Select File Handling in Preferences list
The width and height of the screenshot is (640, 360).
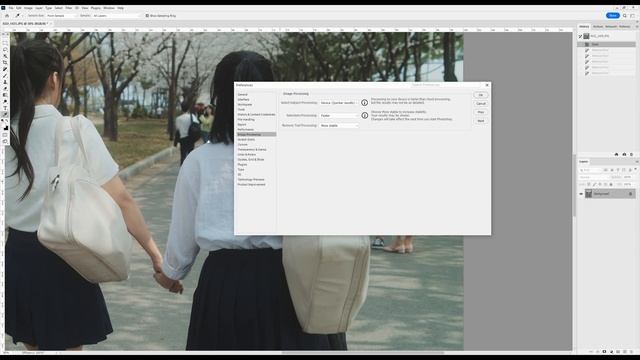tap(246, 120)
